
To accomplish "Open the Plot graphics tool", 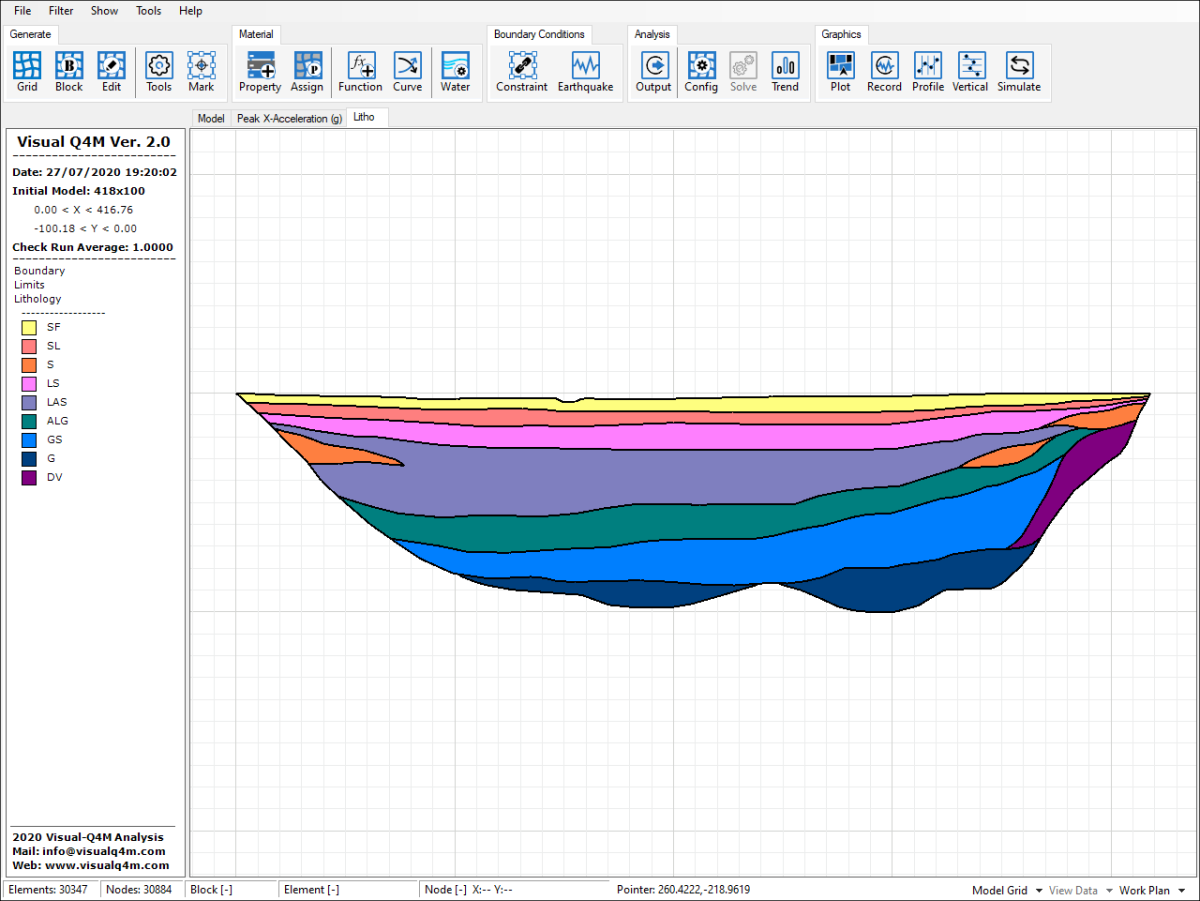I will click(841, 72).
